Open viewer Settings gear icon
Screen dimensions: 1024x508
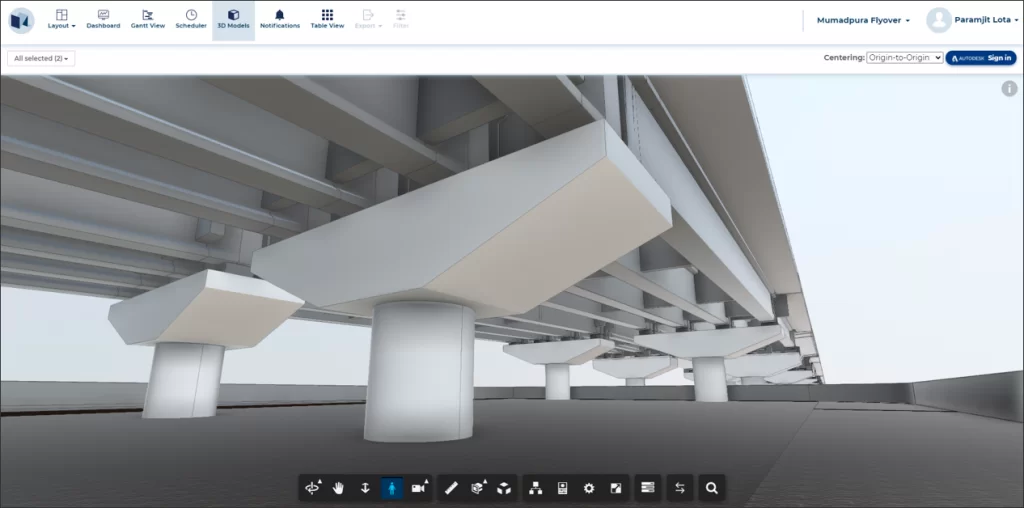(x=589, y=488)
